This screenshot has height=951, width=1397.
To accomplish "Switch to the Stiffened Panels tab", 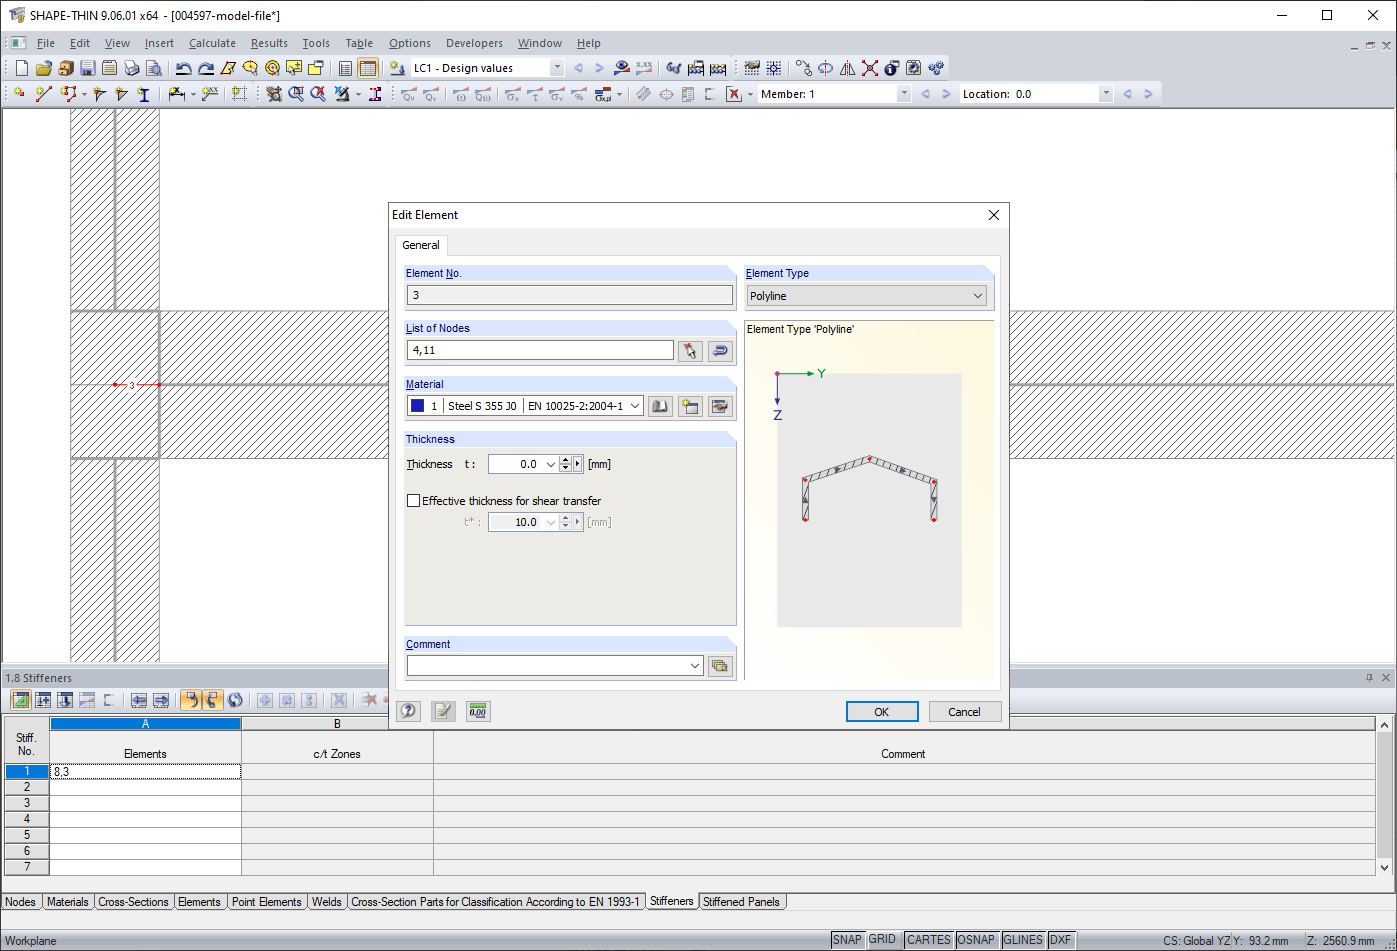I will 741,902.
